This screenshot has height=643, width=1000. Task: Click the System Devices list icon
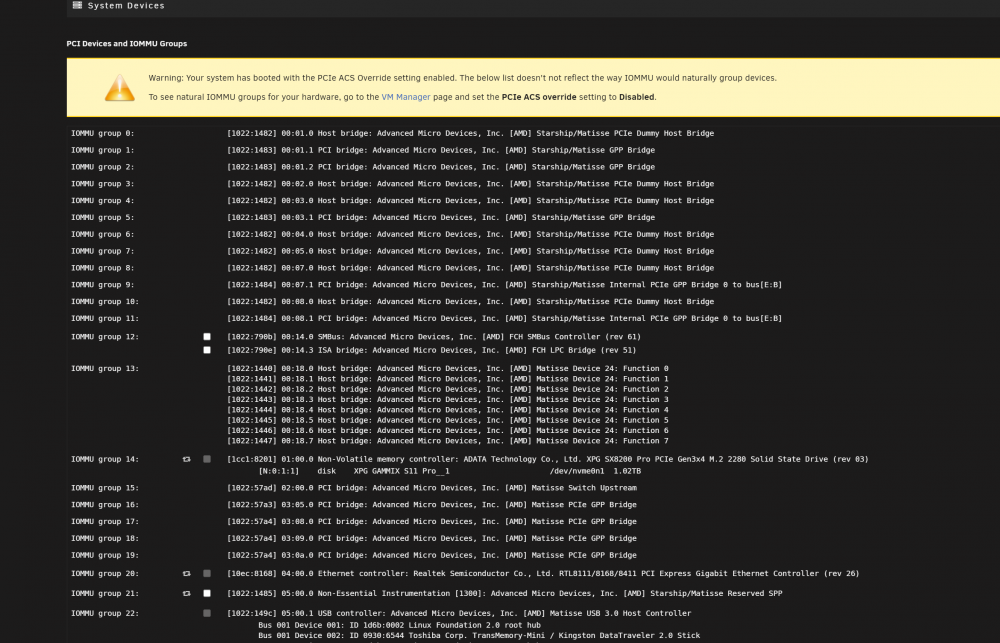(x=77, y=5)
